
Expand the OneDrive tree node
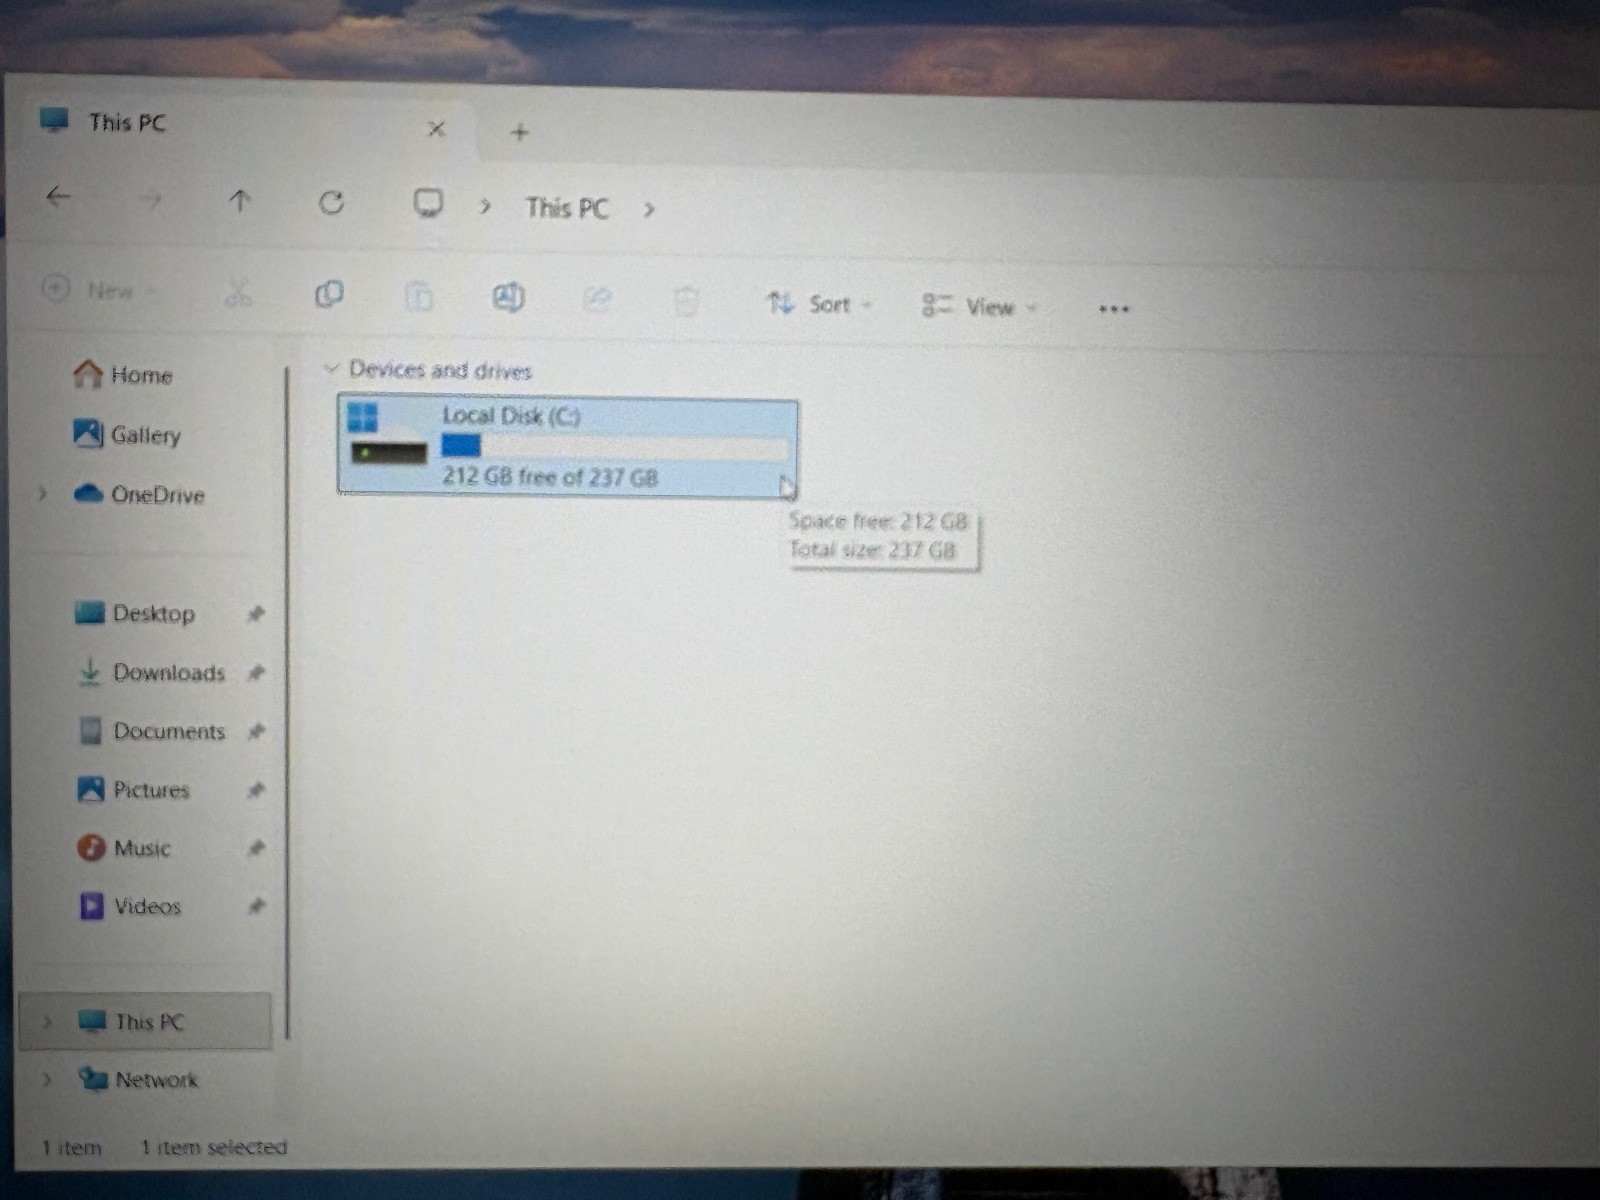point(42,493)
